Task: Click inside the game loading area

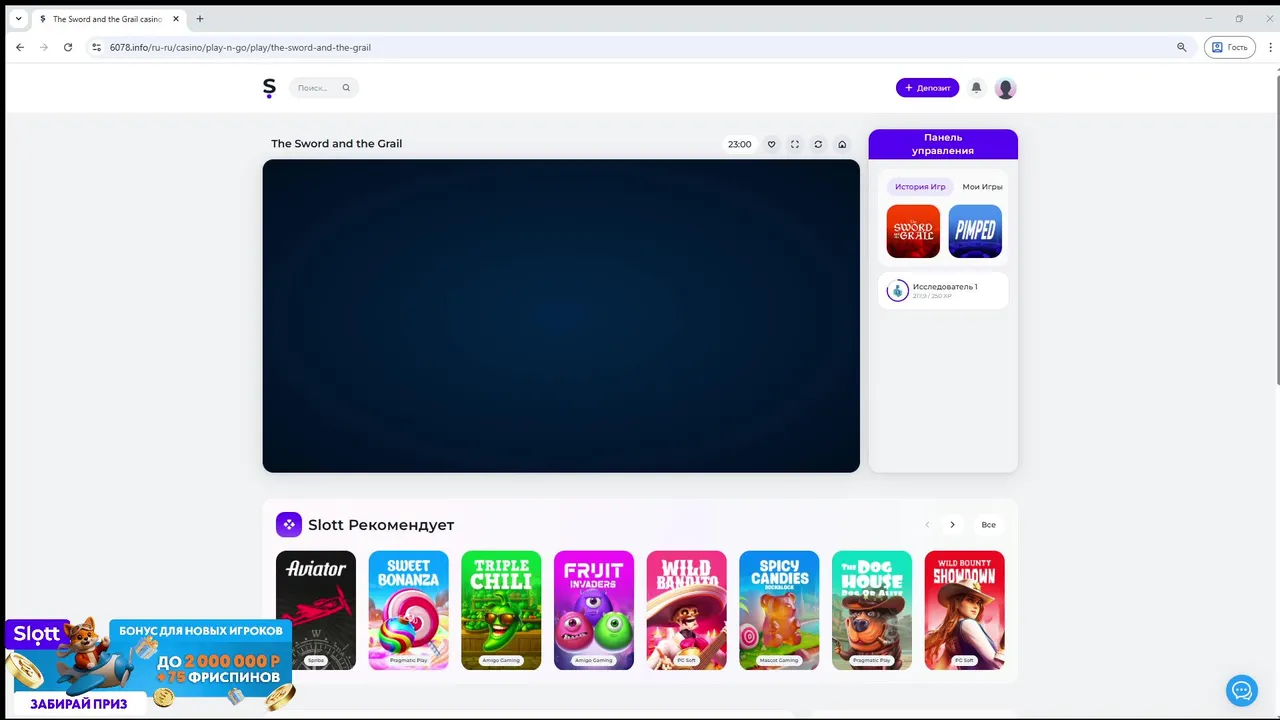Action: (561, 316)
